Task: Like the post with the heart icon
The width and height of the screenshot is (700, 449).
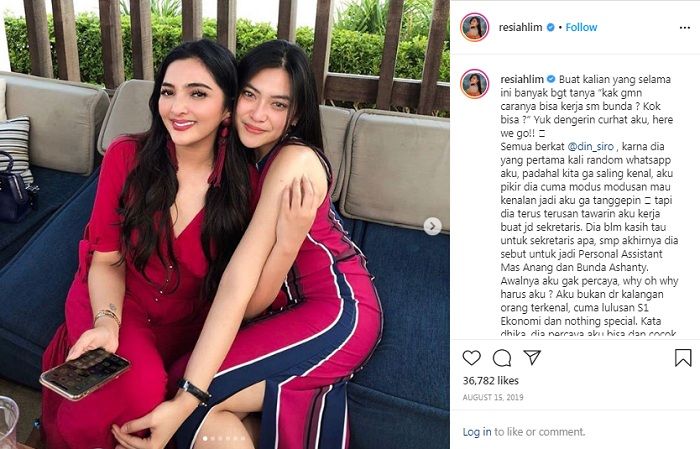Action: tap(471, 358)
